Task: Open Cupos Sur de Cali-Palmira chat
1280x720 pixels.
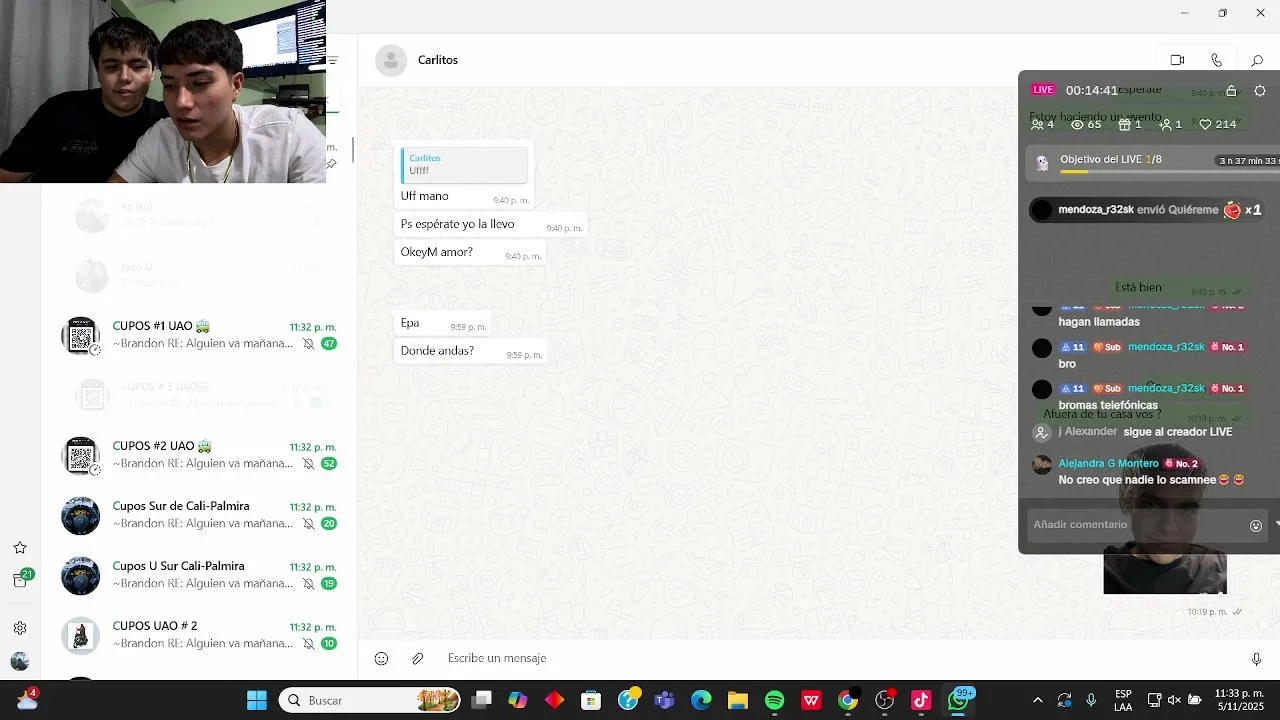Action: [x=199, y=515]
